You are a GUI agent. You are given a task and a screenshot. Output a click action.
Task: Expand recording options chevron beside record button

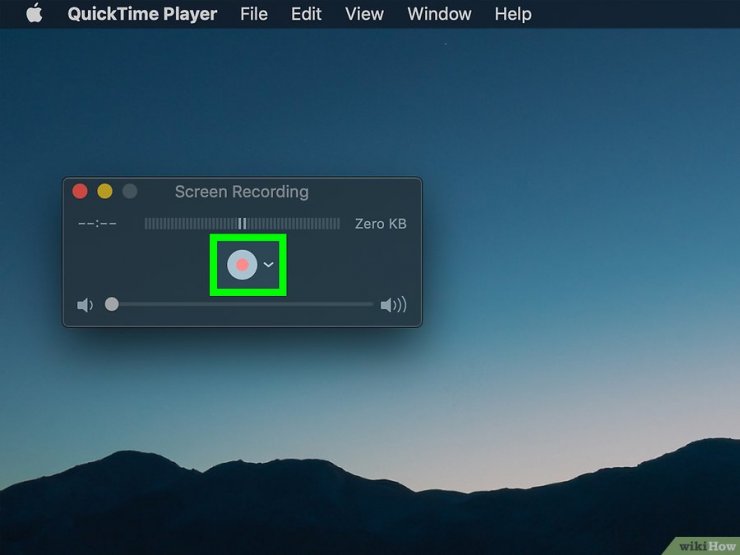click(x=269, y=264)
